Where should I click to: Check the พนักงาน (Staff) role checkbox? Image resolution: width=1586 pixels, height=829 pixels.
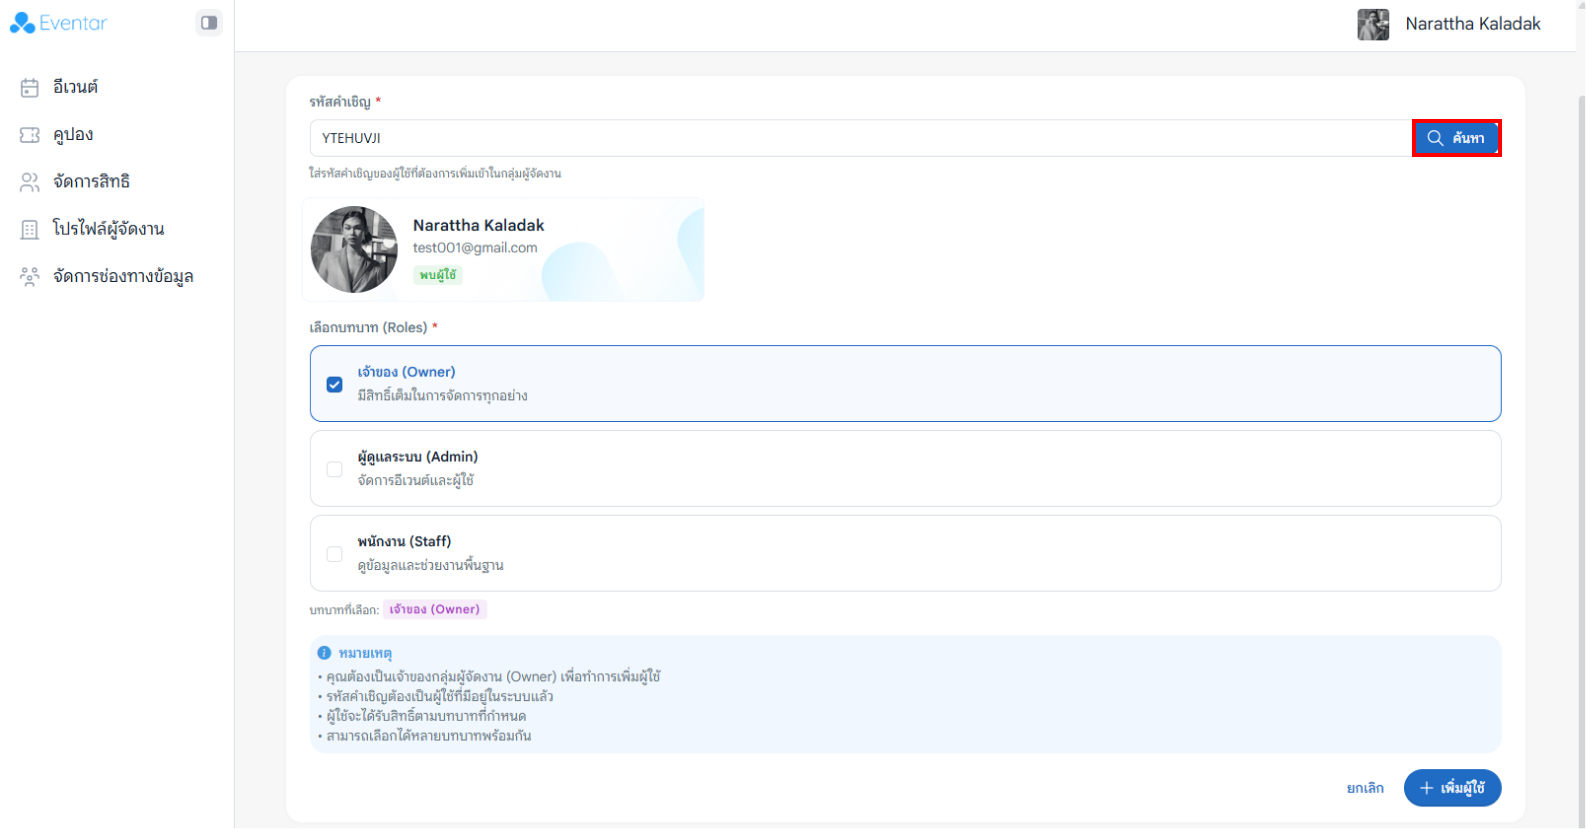(335, 554)
